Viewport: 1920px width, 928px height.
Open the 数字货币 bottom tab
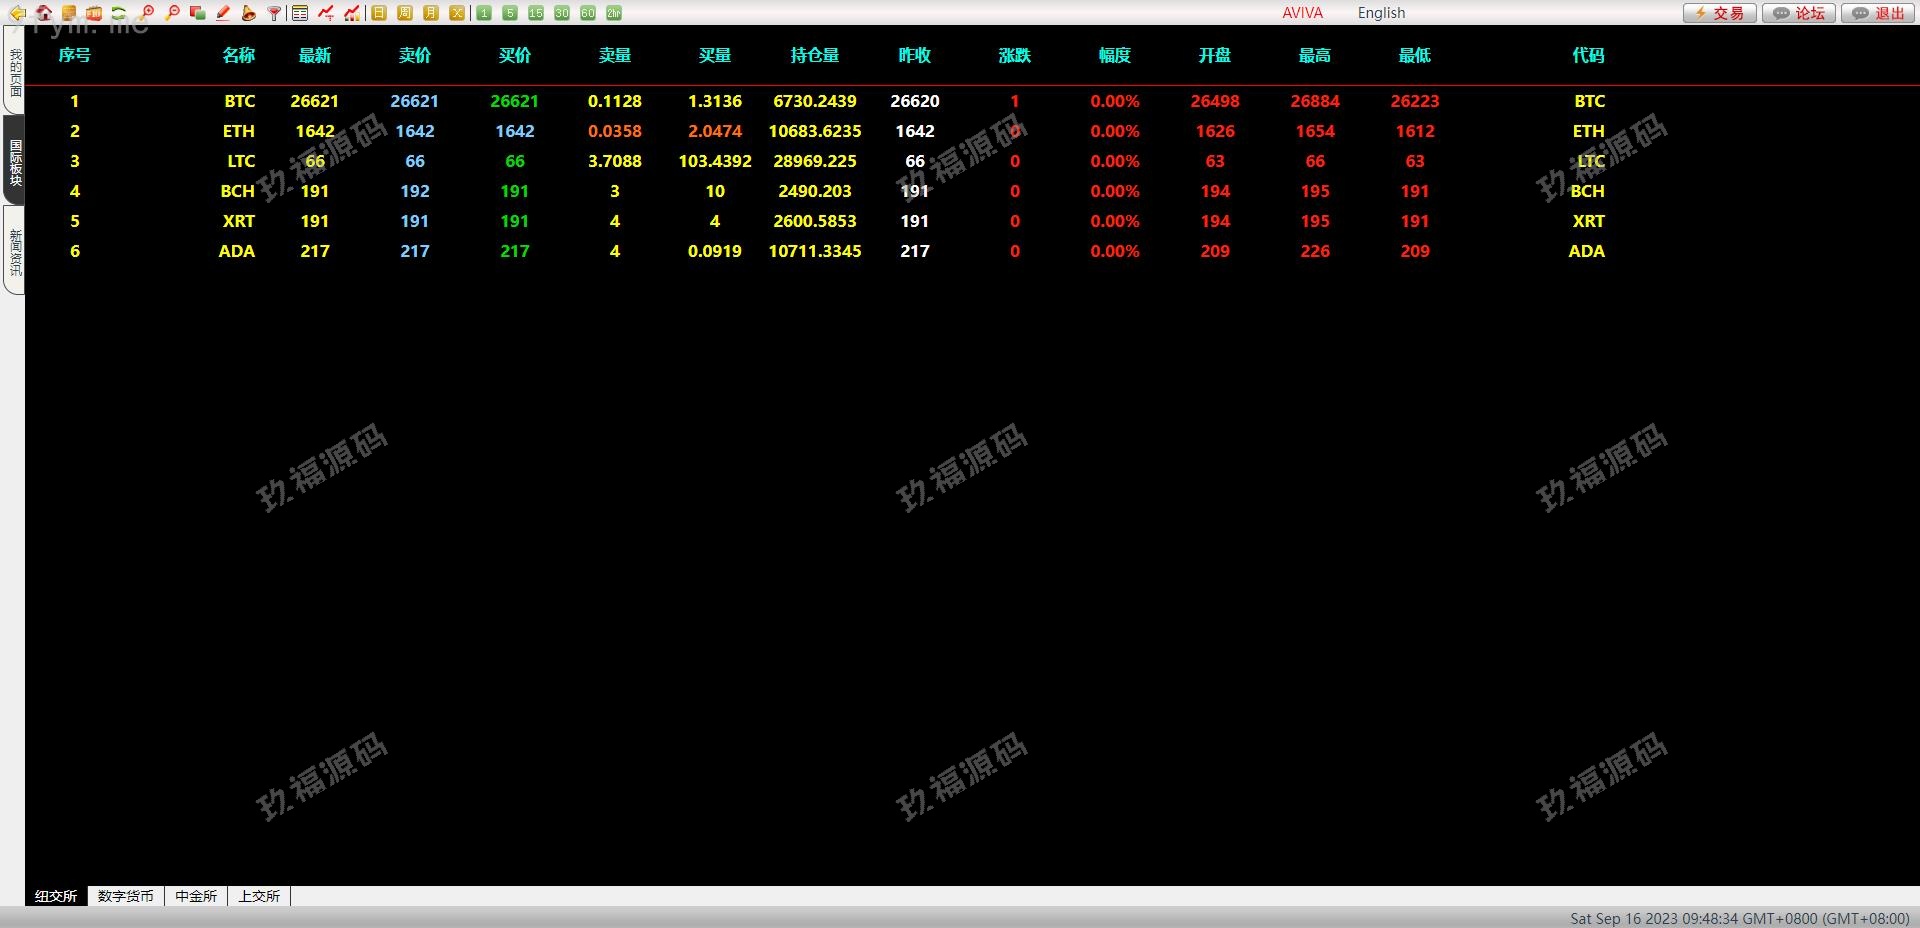(126, 896)
